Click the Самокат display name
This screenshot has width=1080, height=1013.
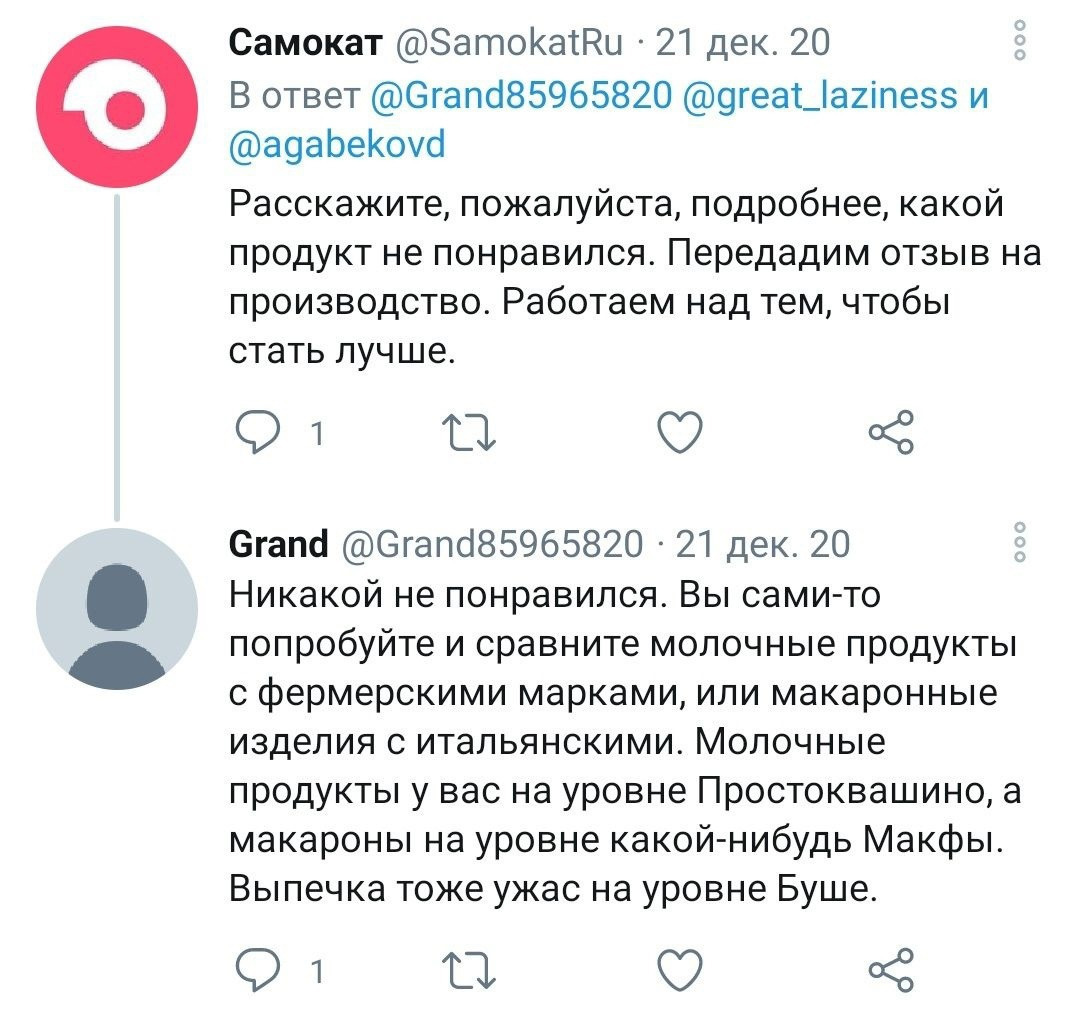(305, 43)
